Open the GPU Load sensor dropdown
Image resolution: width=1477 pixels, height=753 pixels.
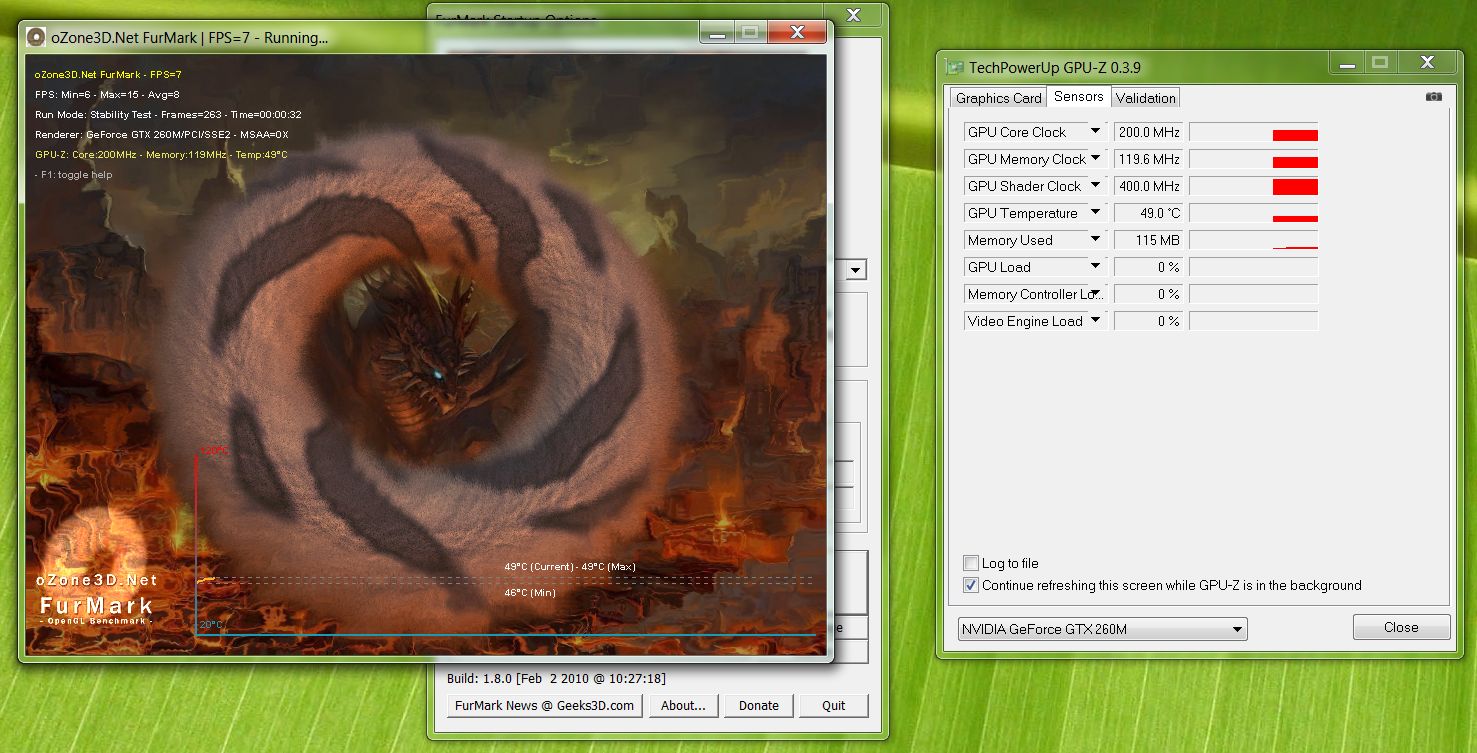click(x=1095, y=267)
